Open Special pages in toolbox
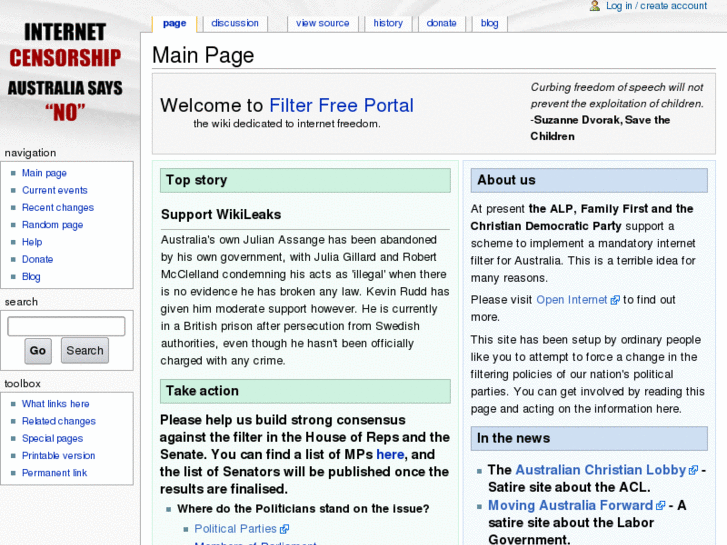 [52, 438]
